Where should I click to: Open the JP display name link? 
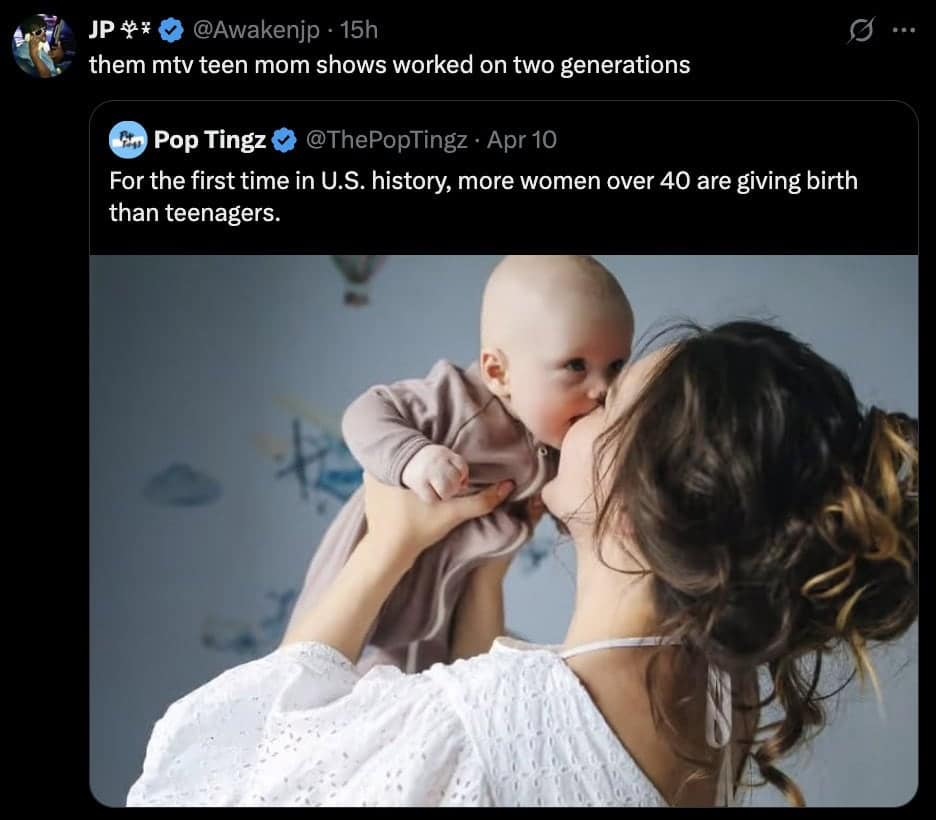100,31
